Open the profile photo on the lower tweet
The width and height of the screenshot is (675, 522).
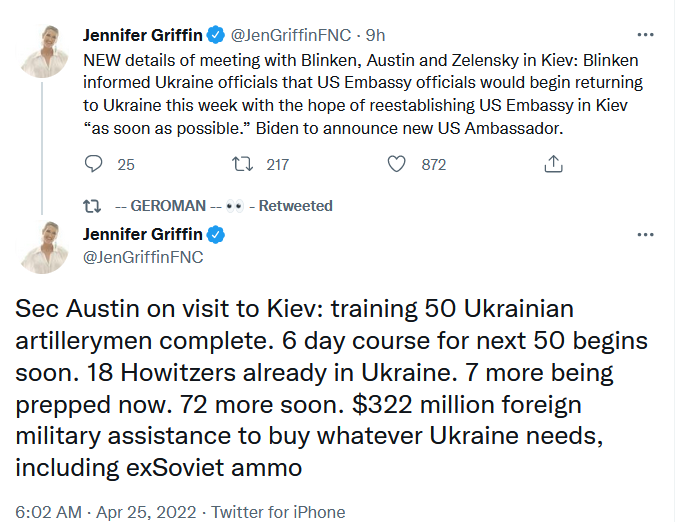(x=44, y=248)
